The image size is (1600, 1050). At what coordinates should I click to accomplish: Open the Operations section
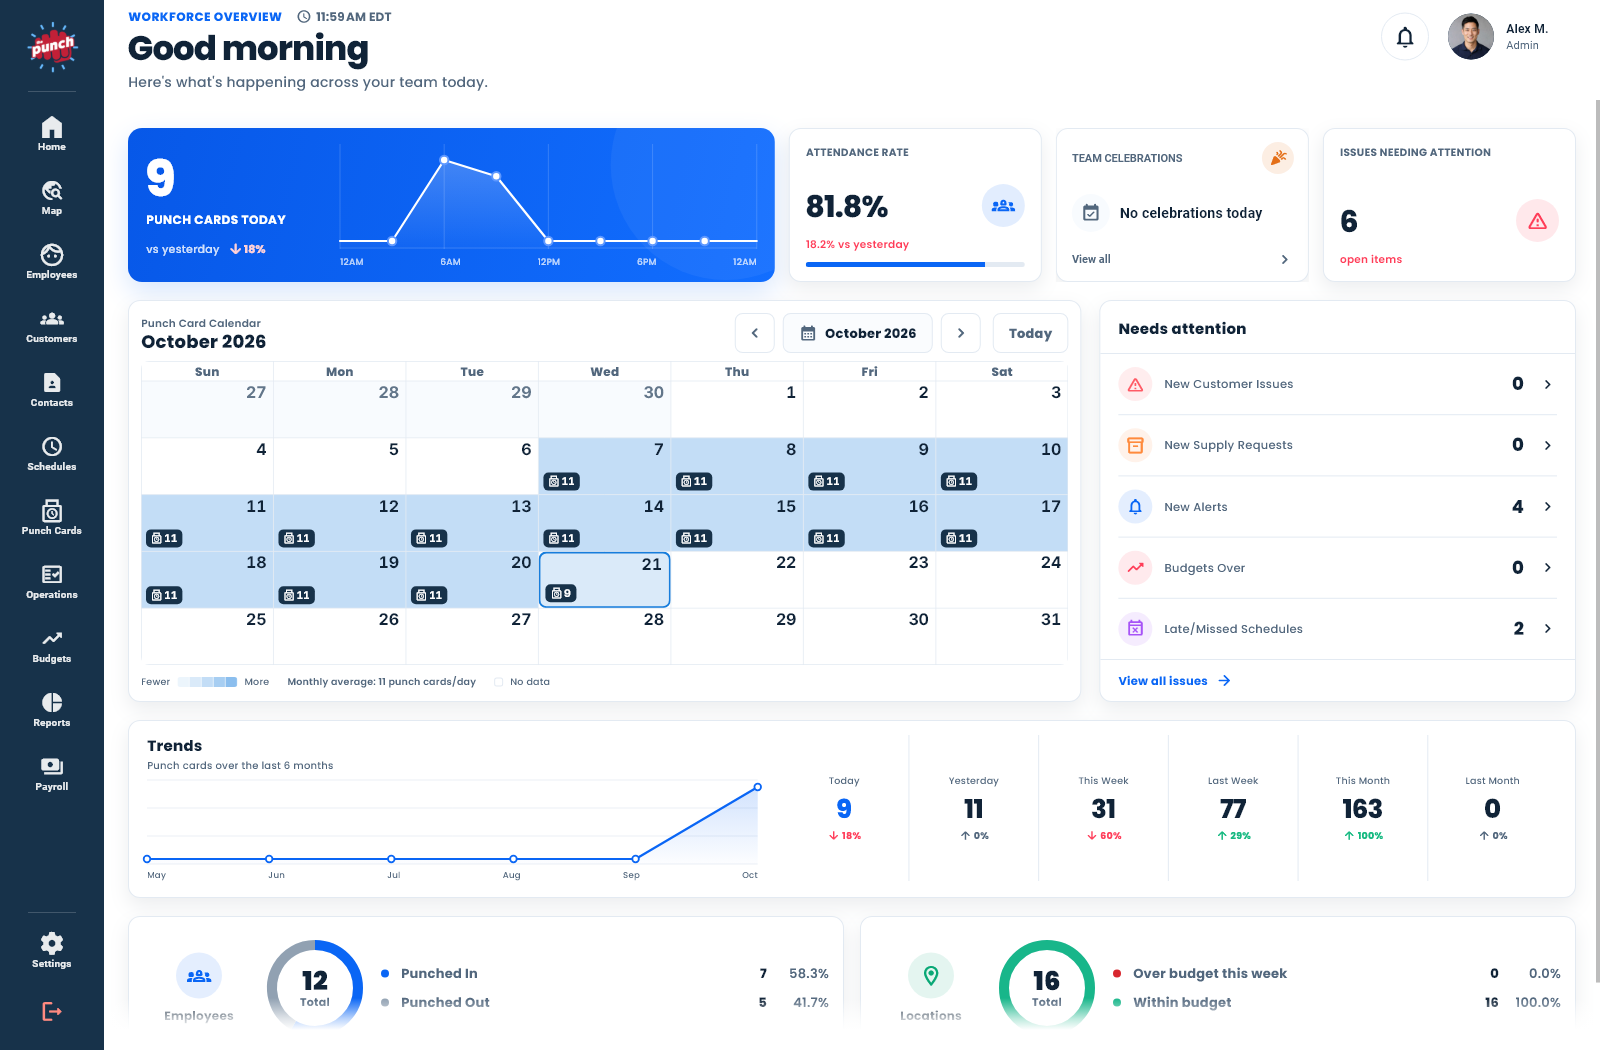52,581
